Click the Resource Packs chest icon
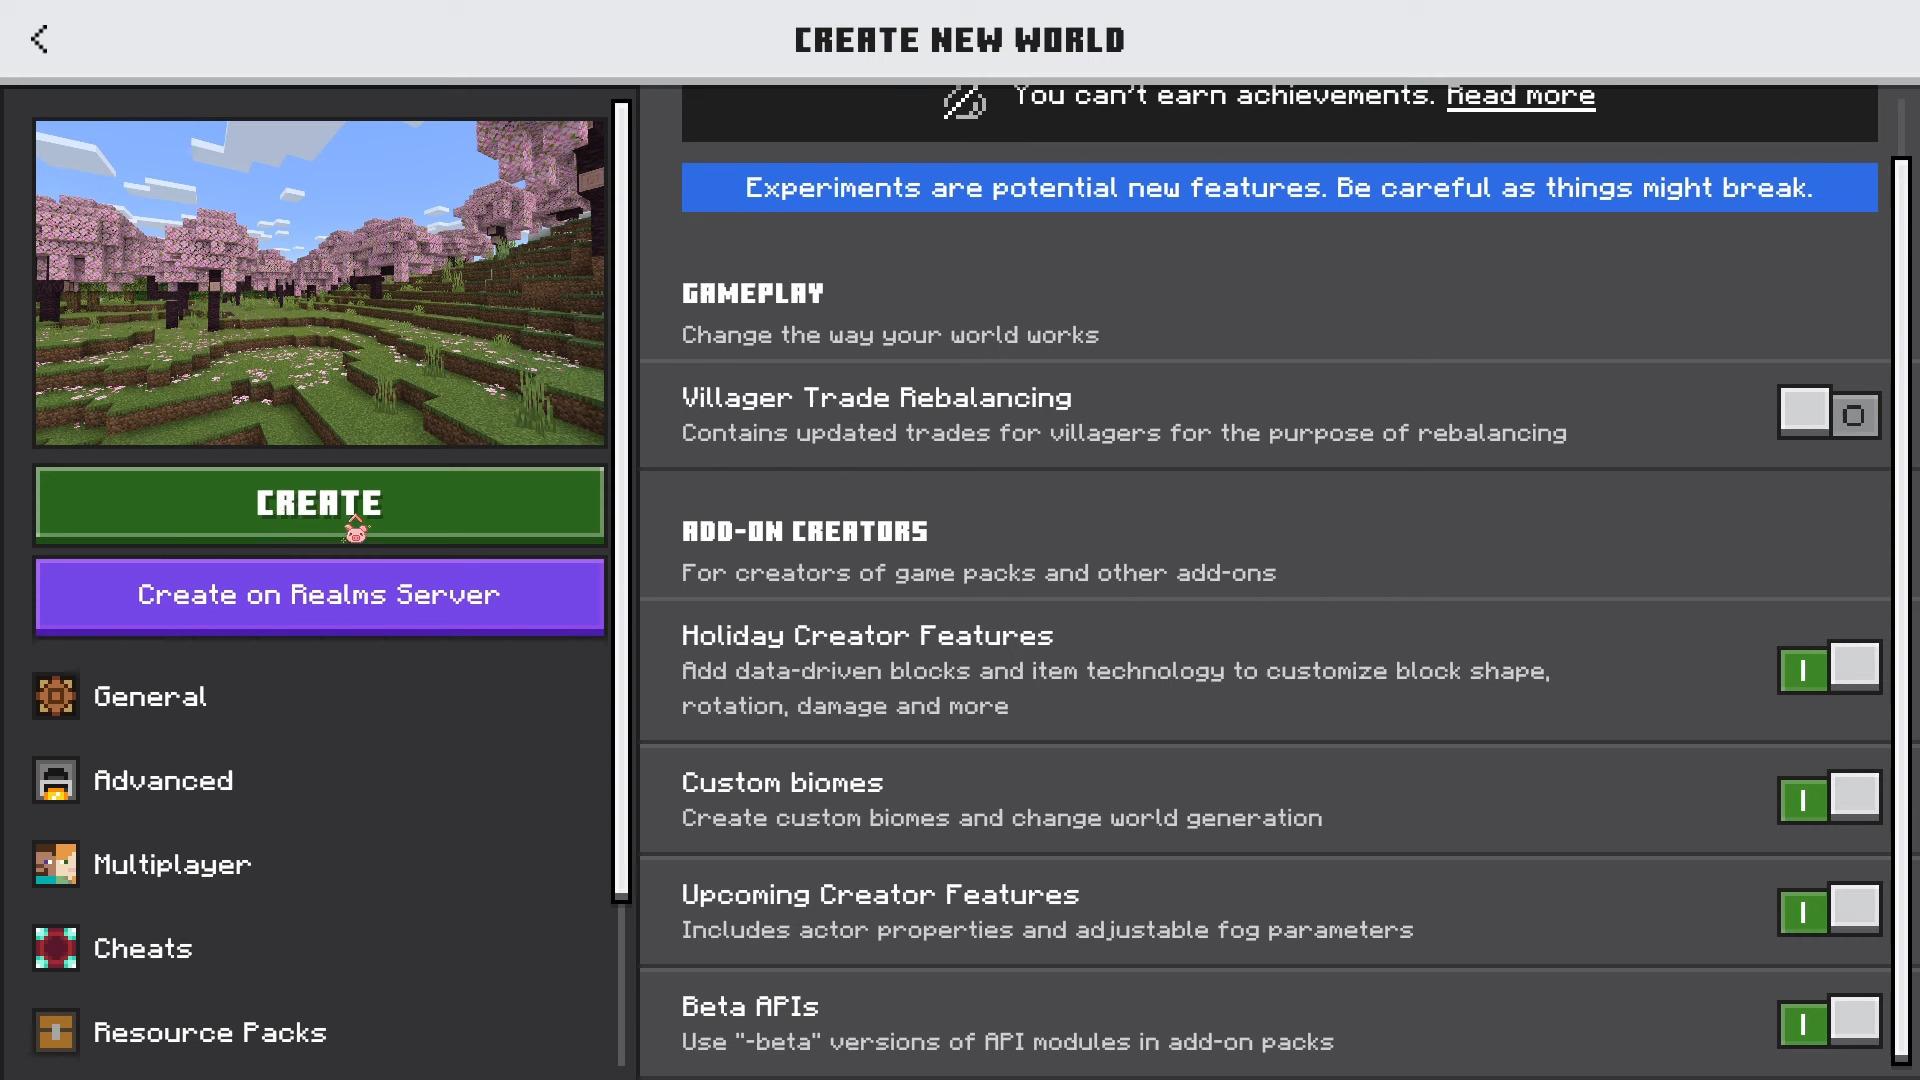The height and width of the screenshot is (1080, 1920). click(56, 1032)
